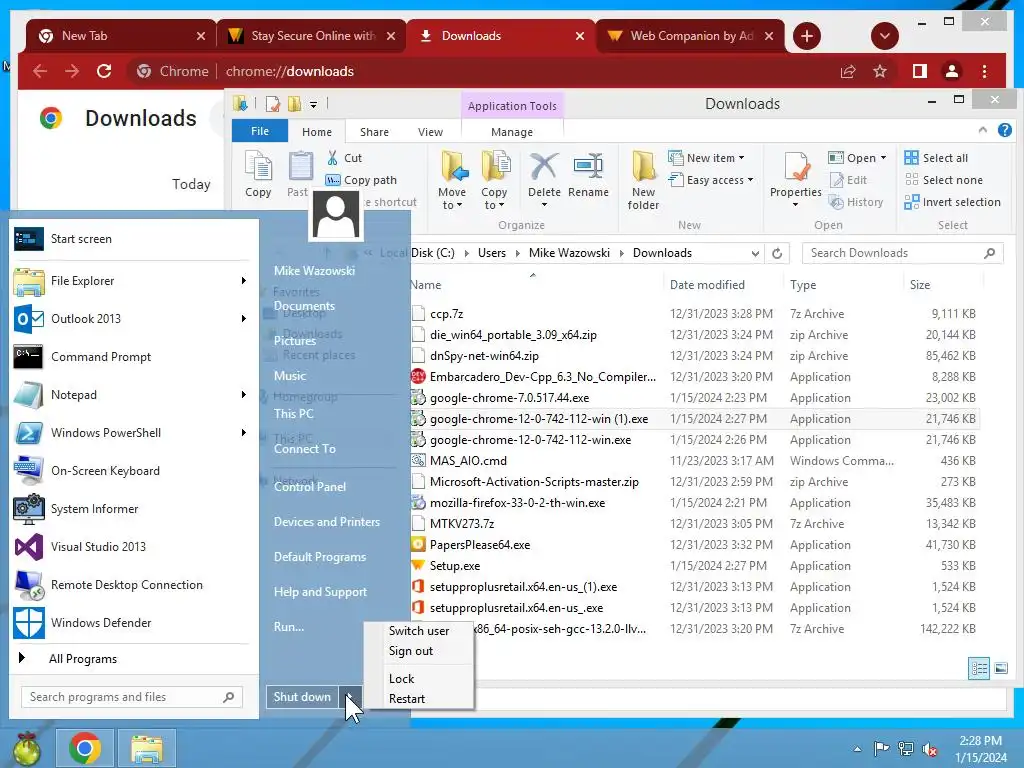
Task: Click the Delete X icon
Action: click(x=543, y=166)
